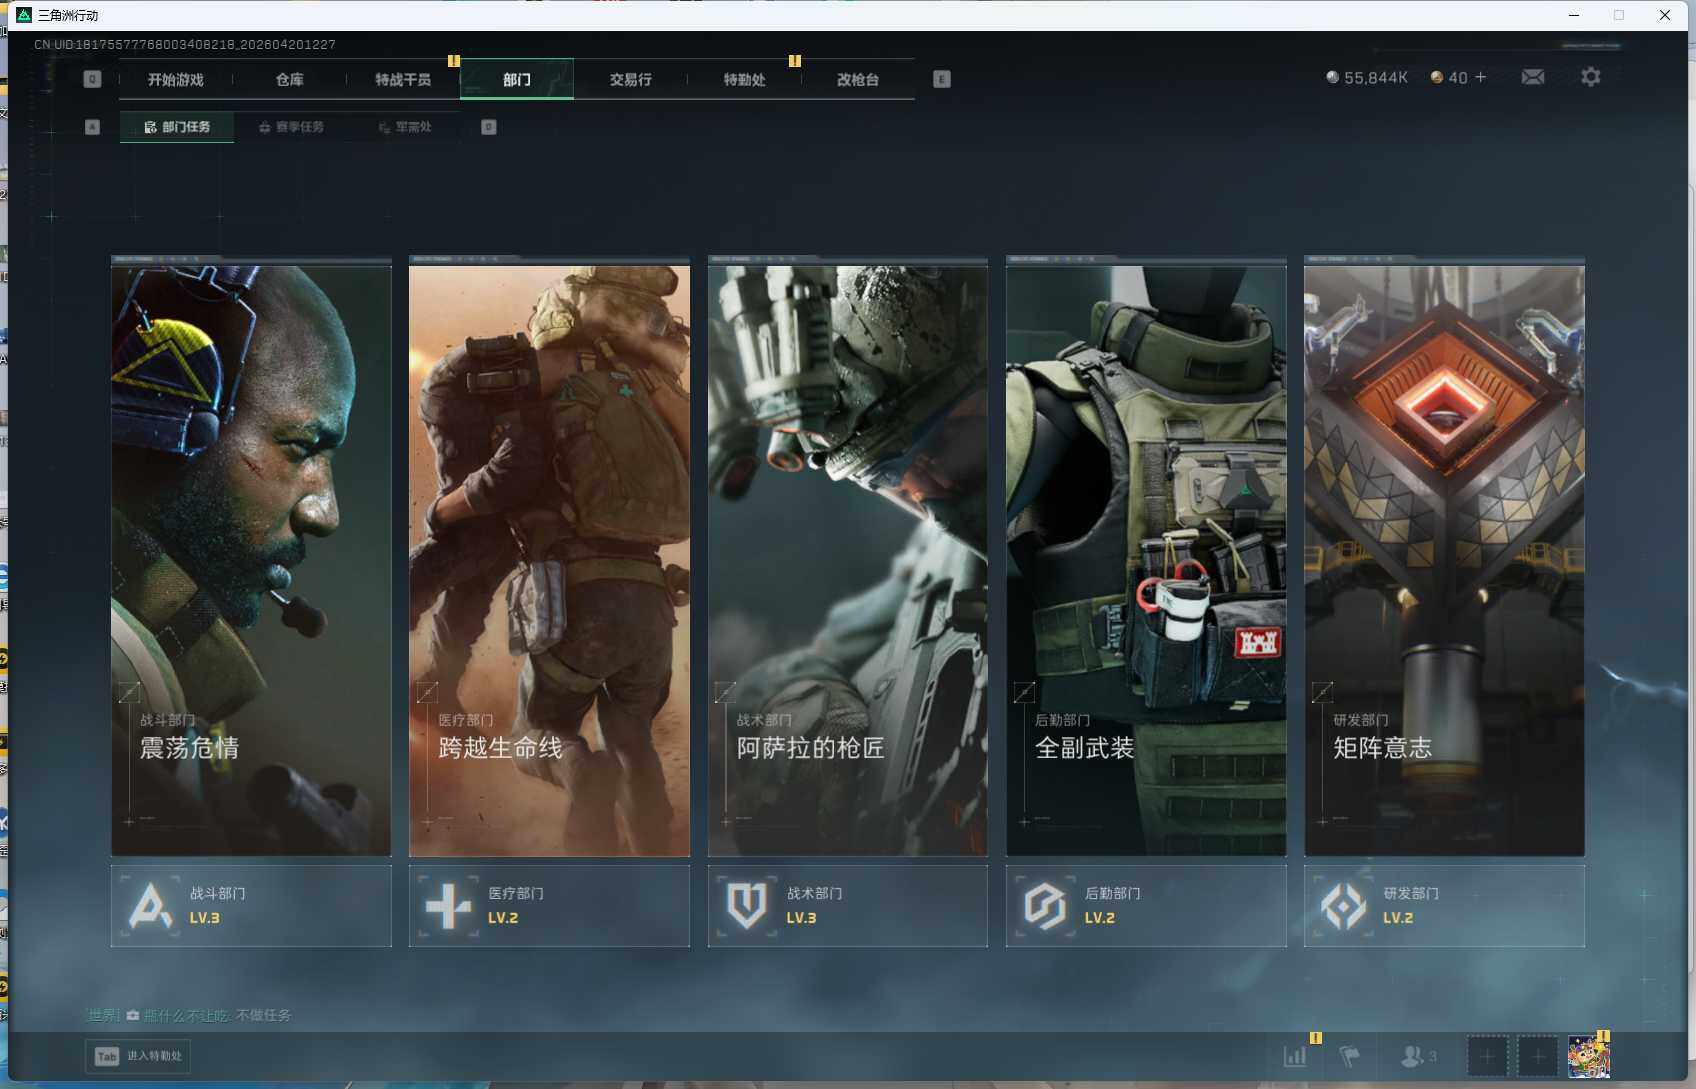Open the friends list icon showing 3
The height and width of the screenshot is (1089, 1696).
(x=1418, y=1056)
